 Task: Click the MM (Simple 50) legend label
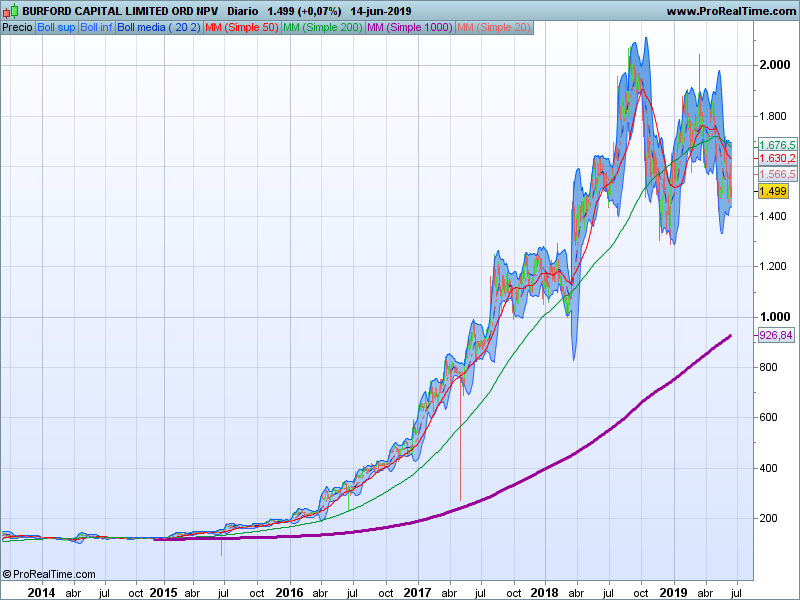(242, 28)
